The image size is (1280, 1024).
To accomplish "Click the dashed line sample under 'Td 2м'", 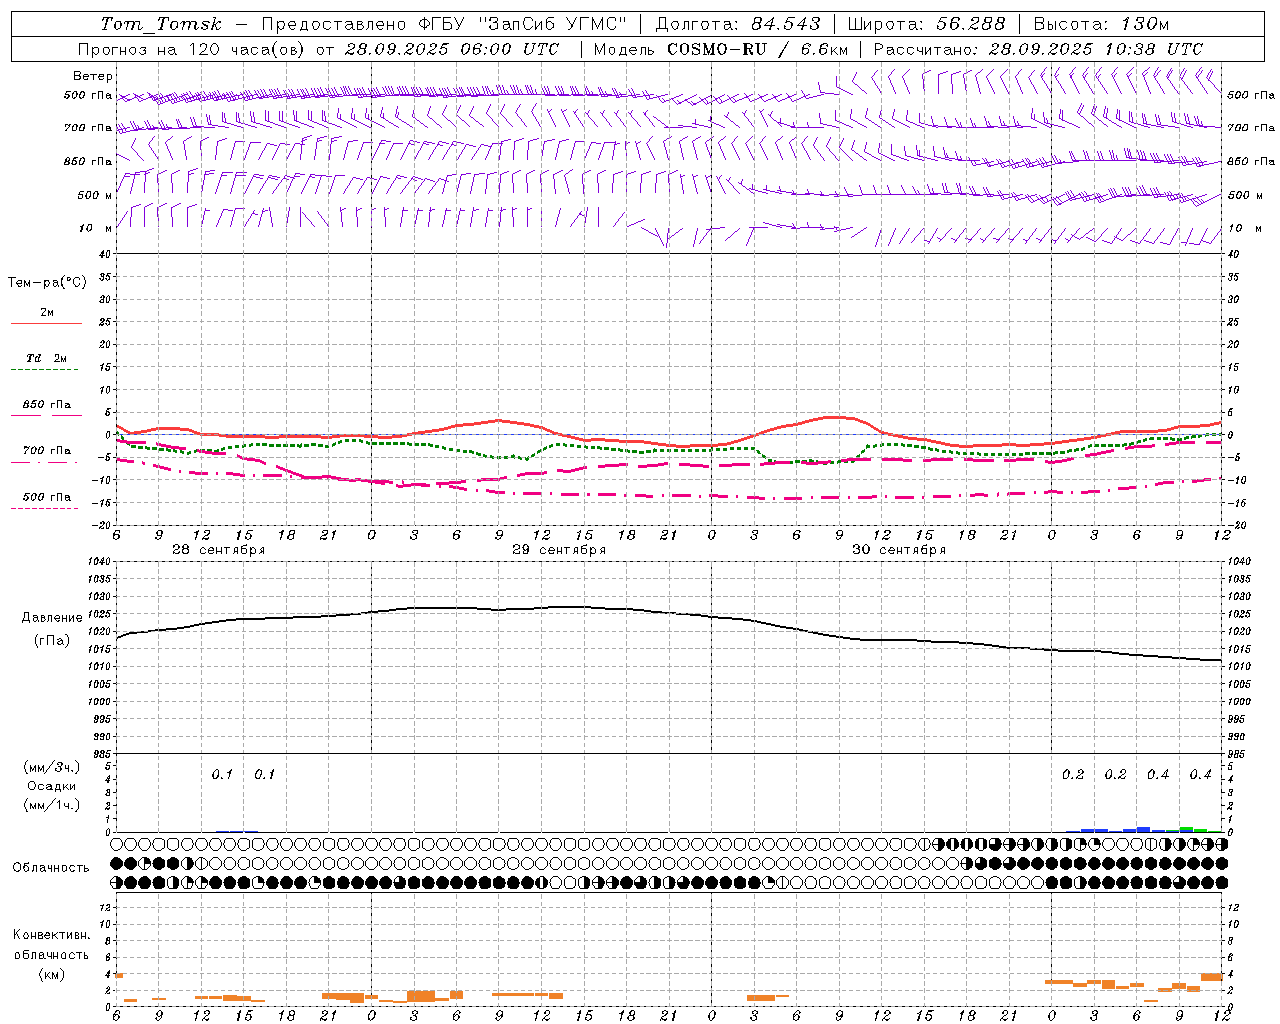I will pyautogui.click(x=45, y=370).
